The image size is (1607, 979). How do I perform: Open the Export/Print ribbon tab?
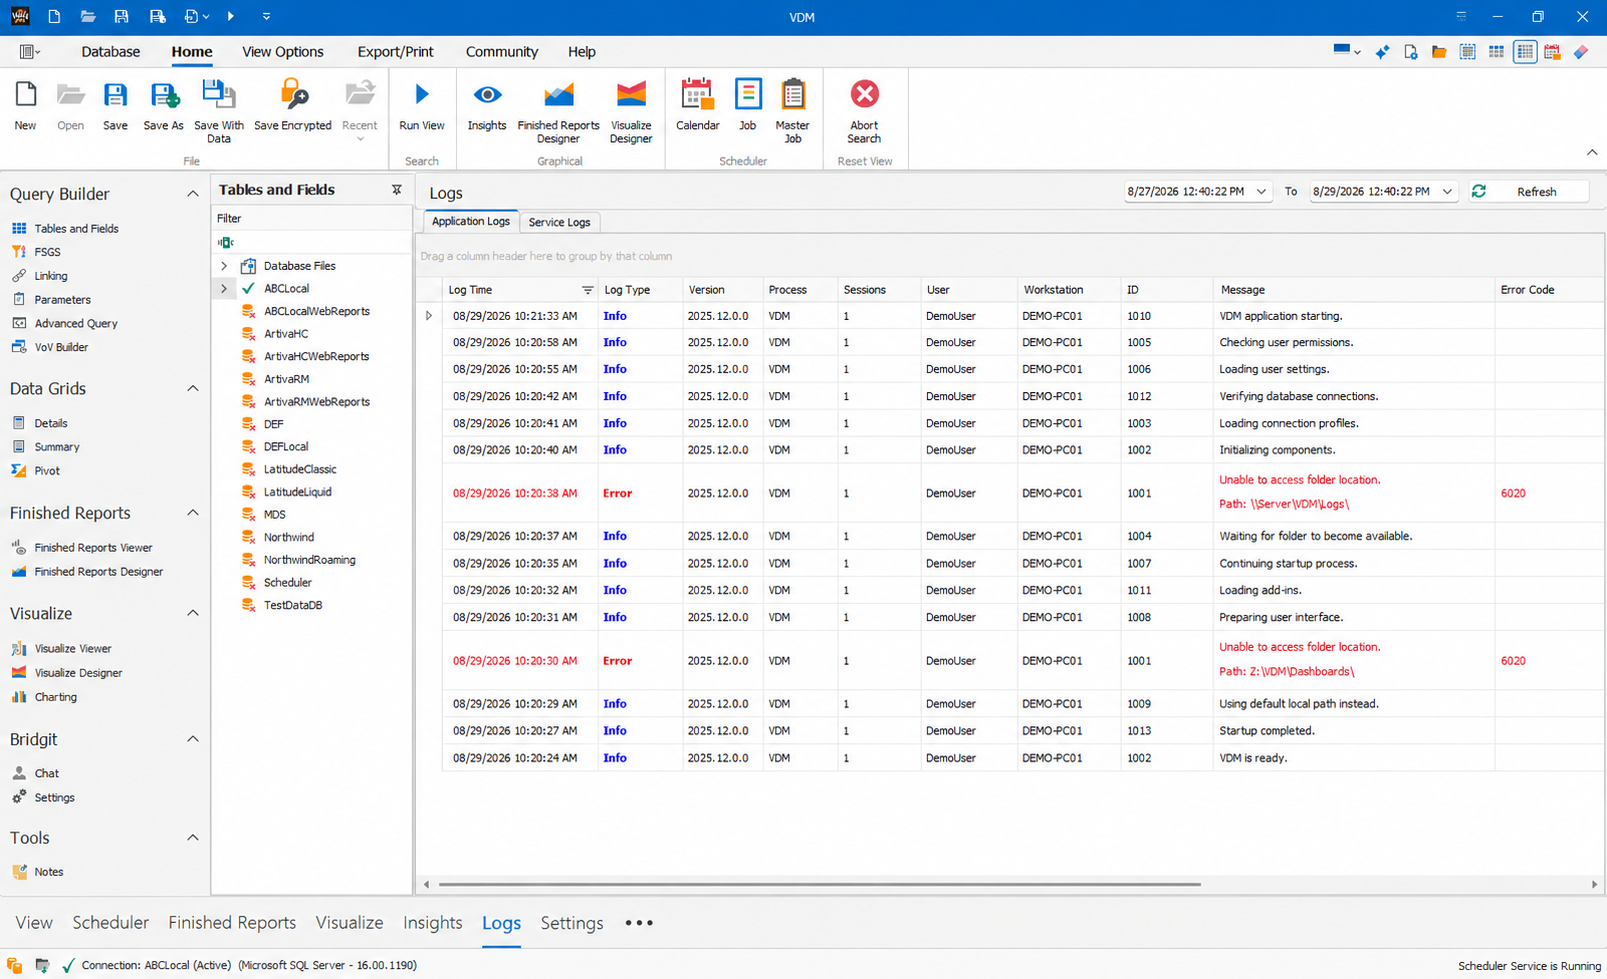(395, 52)
